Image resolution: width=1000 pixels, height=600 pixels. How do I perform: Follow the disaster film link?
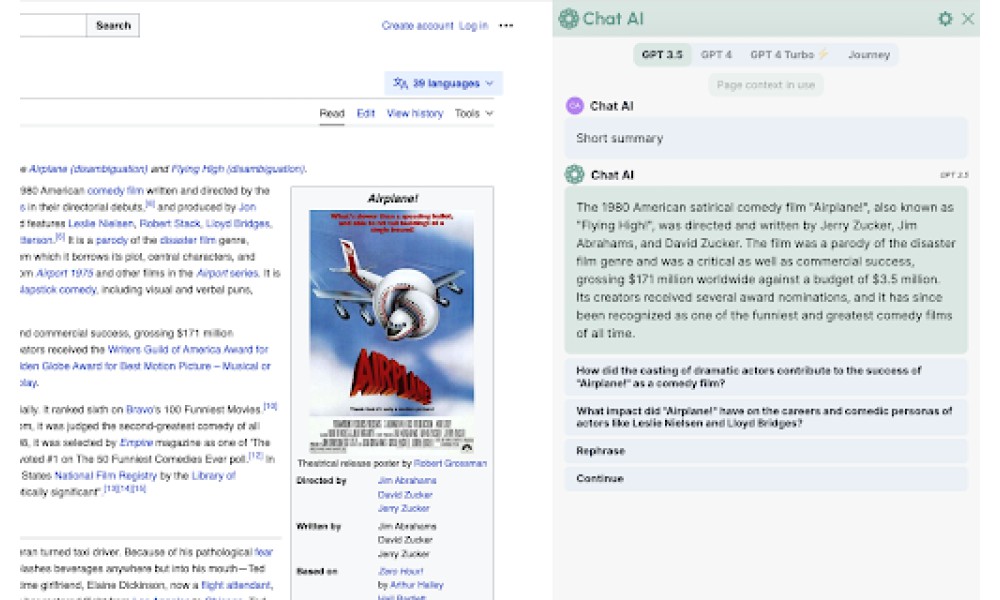(188, 240)
